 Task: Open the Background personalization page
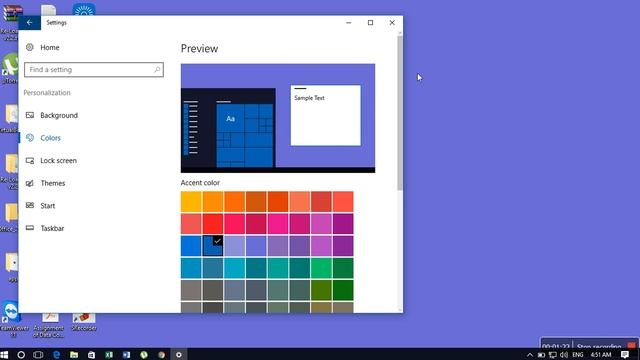59,115
